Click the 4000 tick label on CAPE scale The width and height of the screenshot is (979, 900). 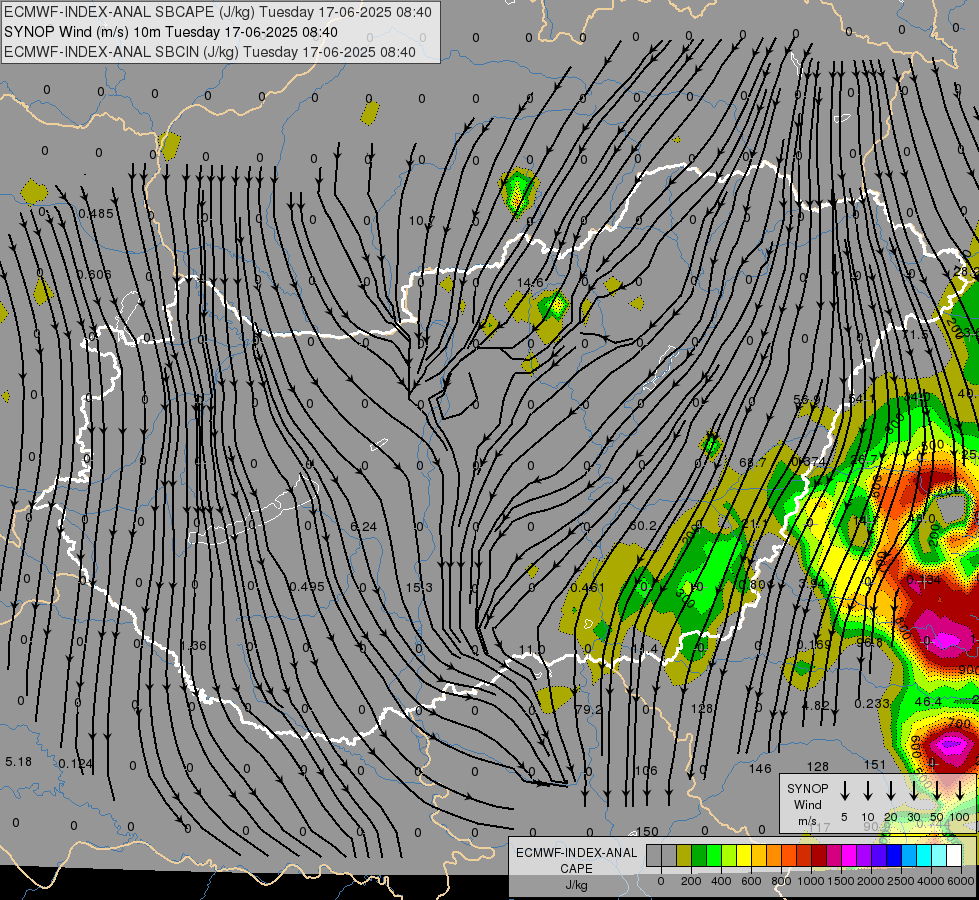pos(931,881)
